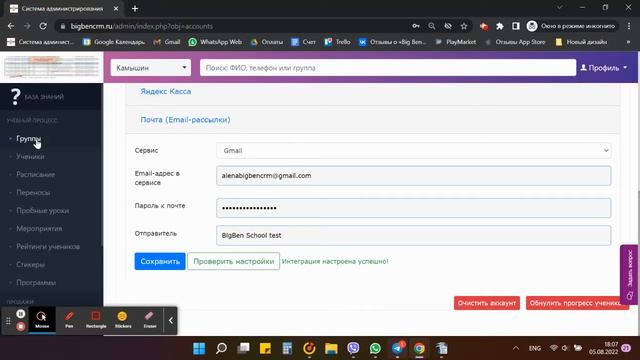Open WhatsApp from taskbar
This screenshot has height=360, width=640.
click(x=375, y=348)
